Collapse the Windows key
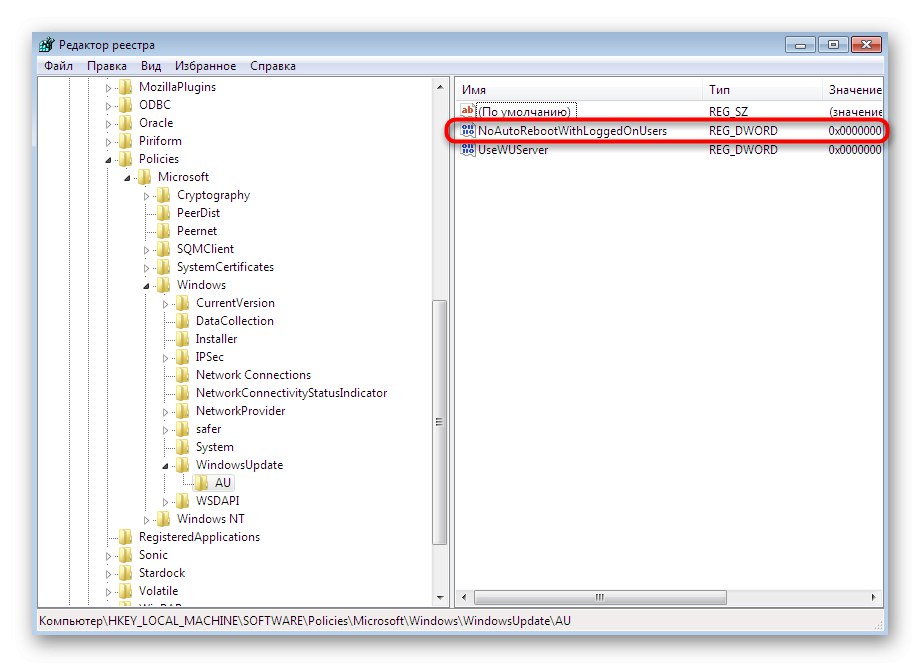This screenshot has width=920, height=667. pyautogui.click(x=147, y=286)
